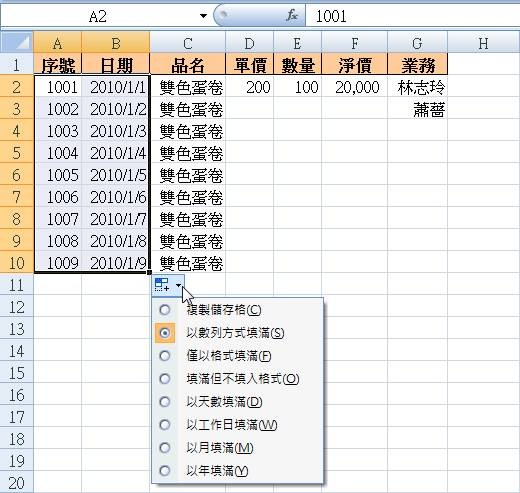Open the Auto Fill Options button
520x493 pixels.
pos(168,285)
